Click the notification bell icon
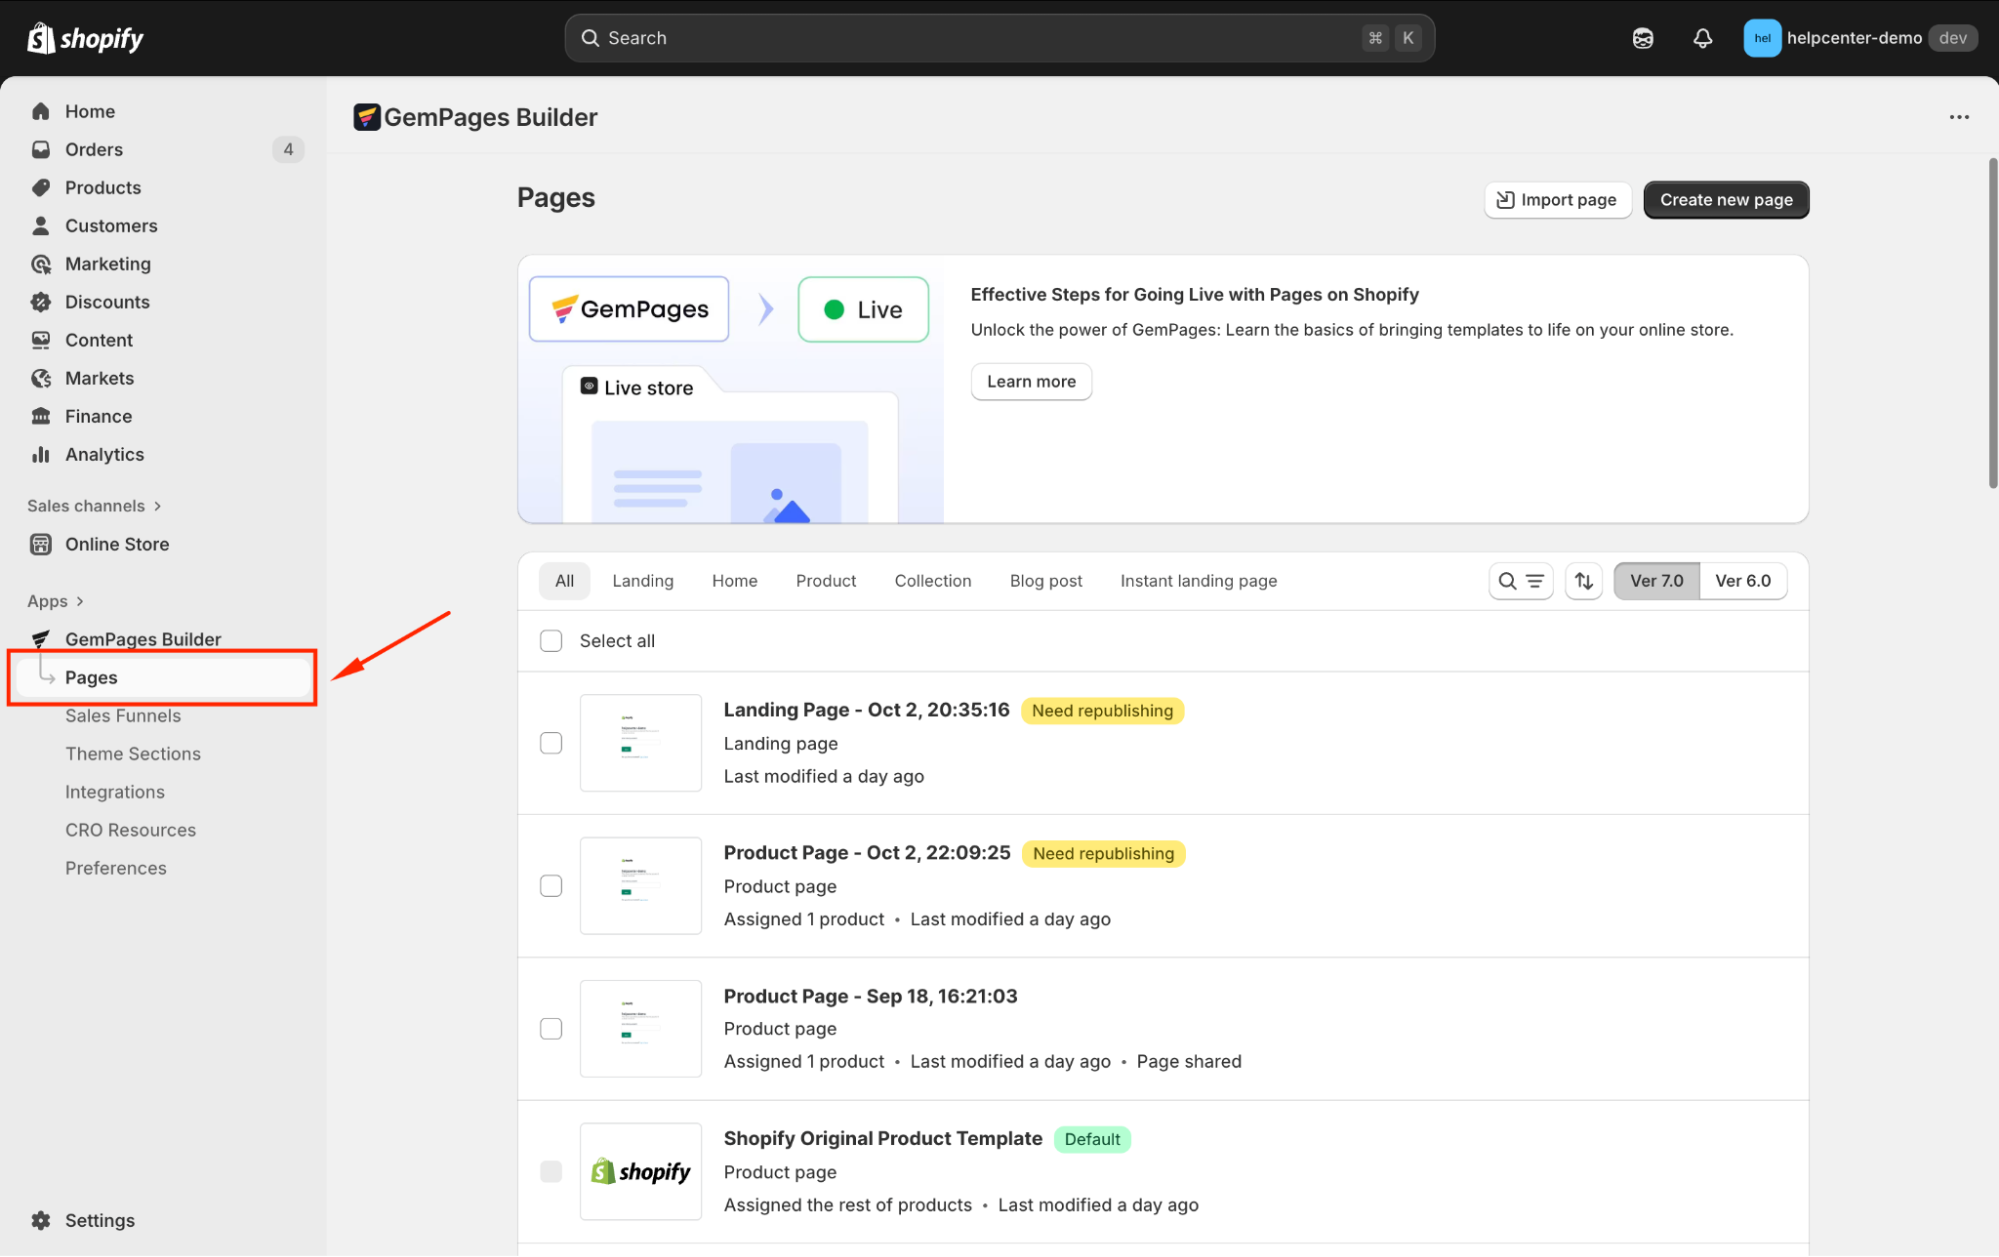The width and height of the screenshot is (1999, 1257). pos(1702,38)
